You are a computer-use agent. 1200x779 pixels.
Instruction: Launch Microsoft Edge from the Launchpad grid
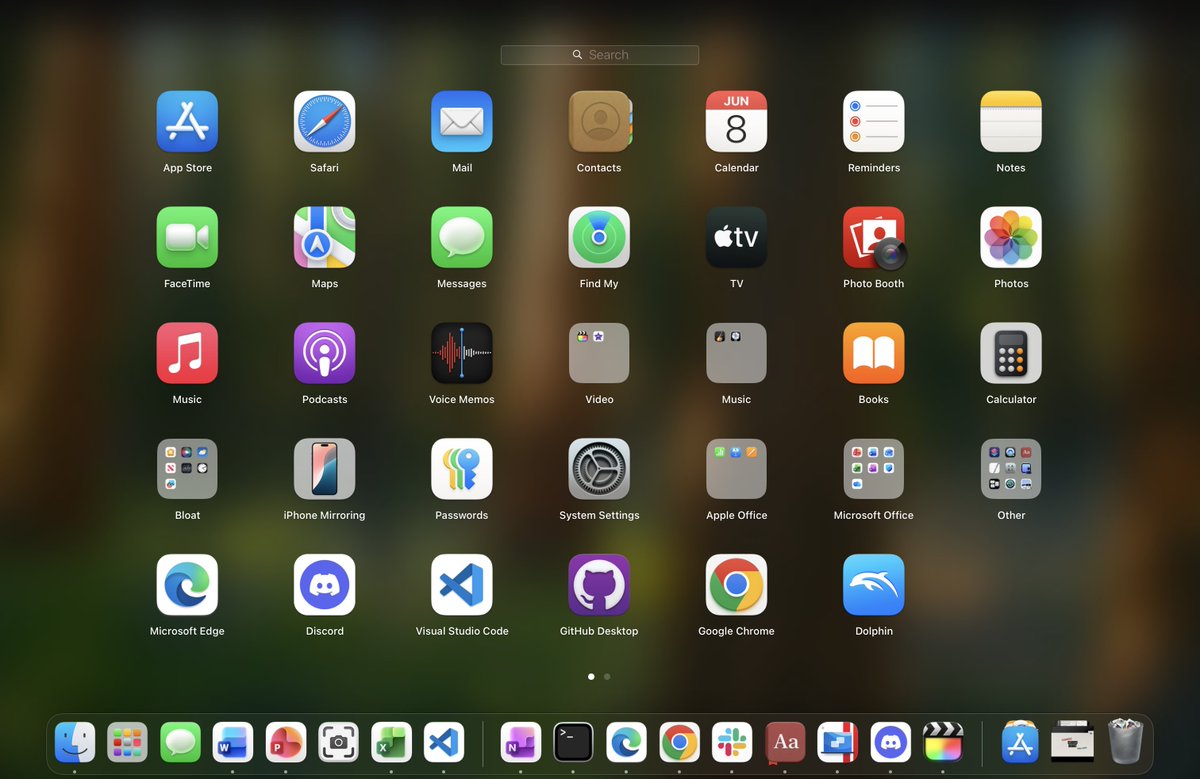187,585
